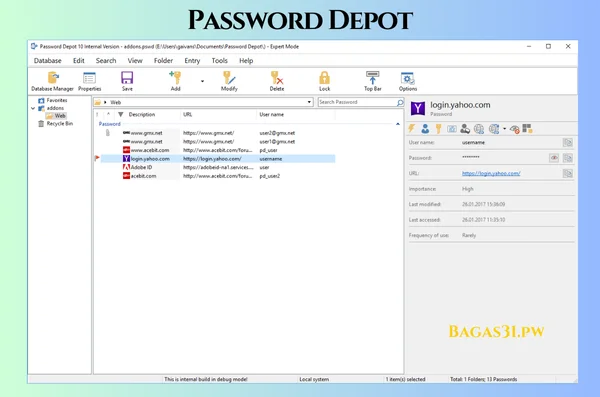
Task: Open the Edit menu
Action: [79, 60]
